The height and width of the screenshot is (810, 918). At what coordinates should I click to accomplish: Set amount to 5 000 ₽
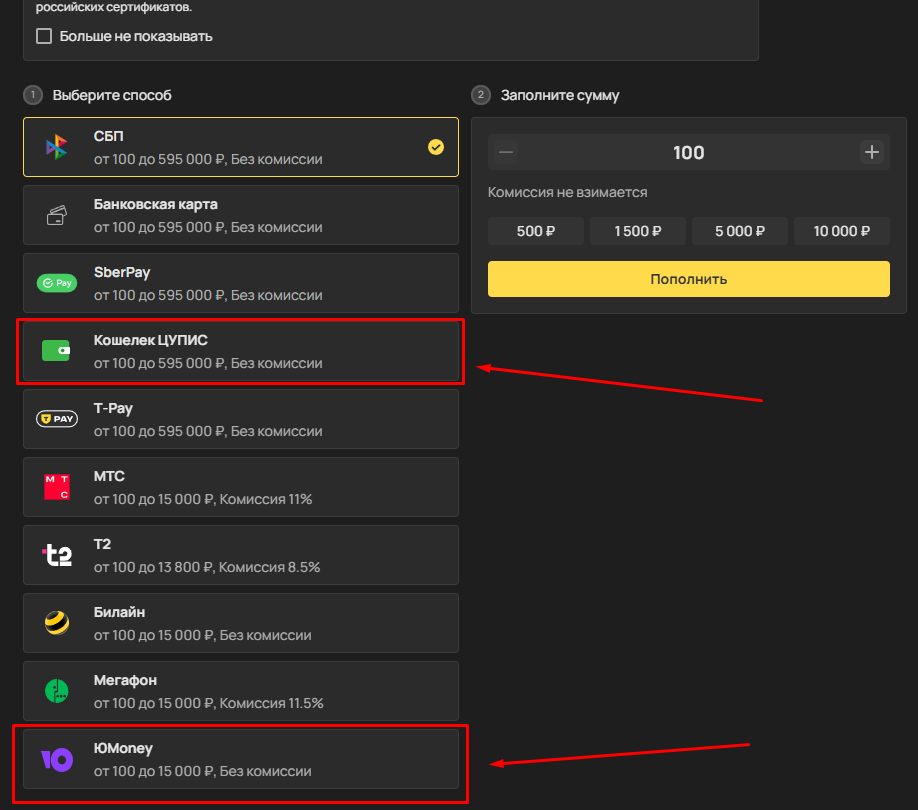tap(739, 231)
